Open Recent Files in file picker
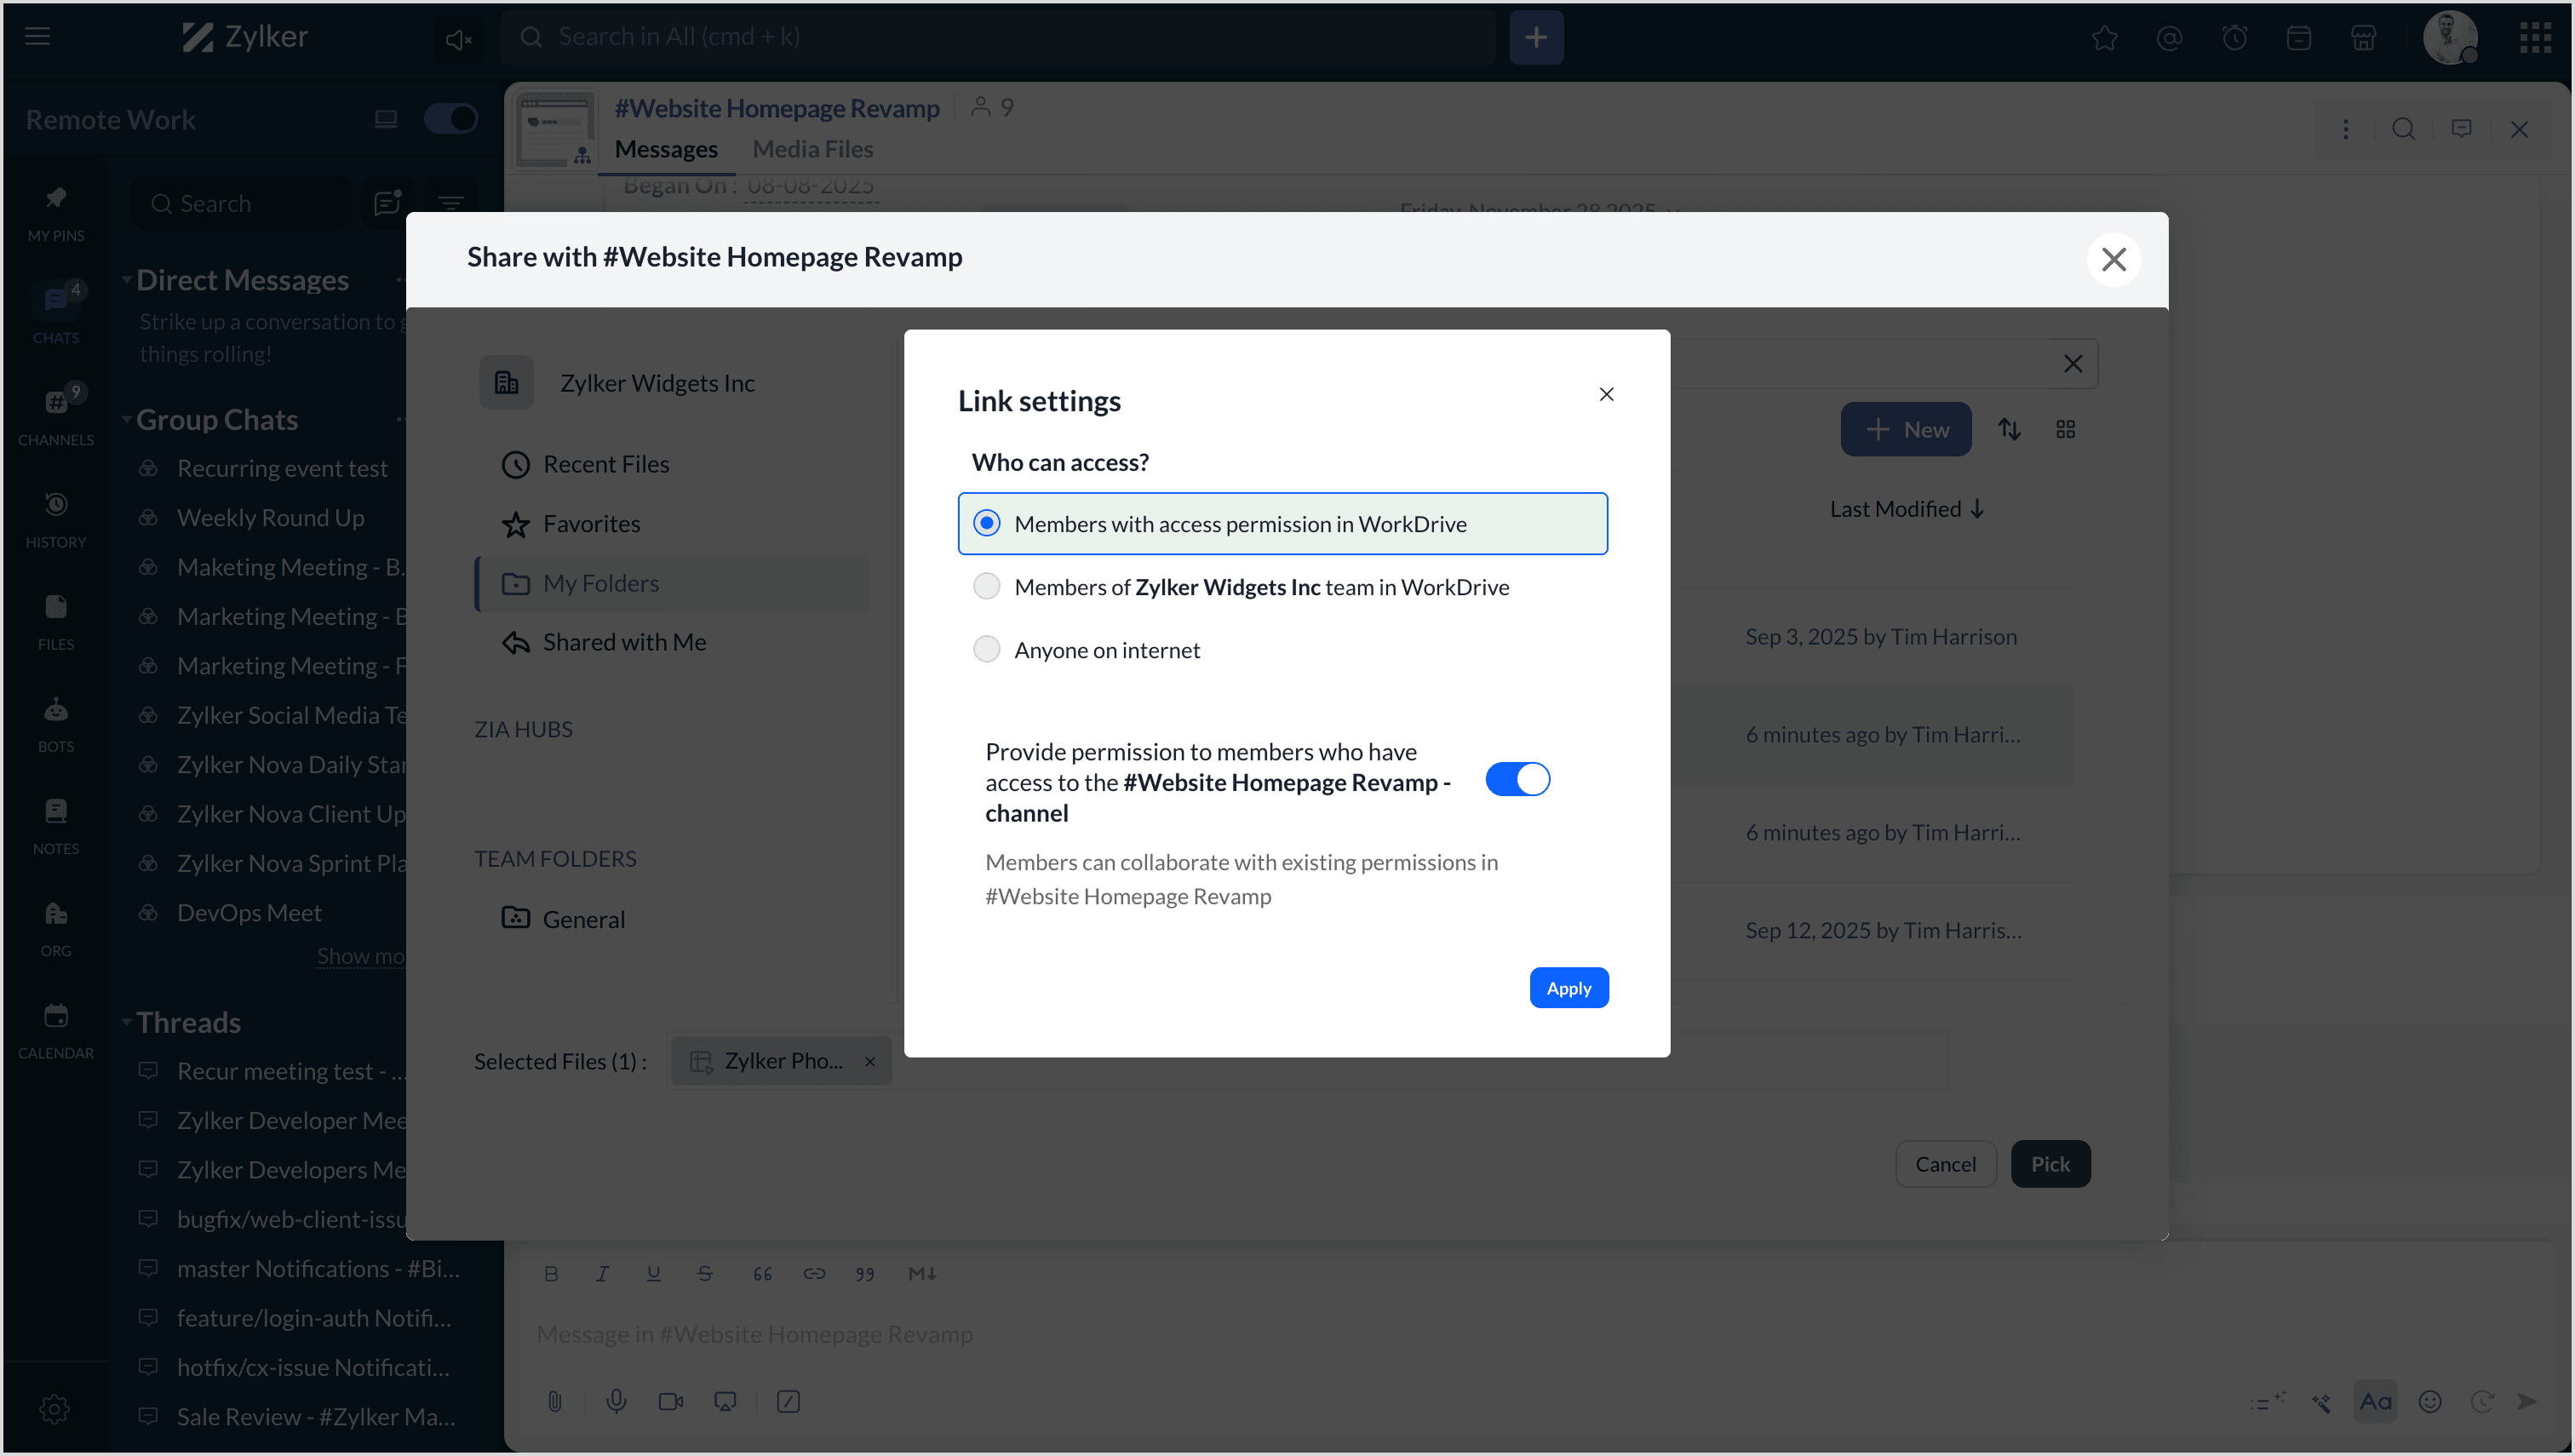Image resolution: width=2575 pixels, height=1456 pixels. click(605, 464)
